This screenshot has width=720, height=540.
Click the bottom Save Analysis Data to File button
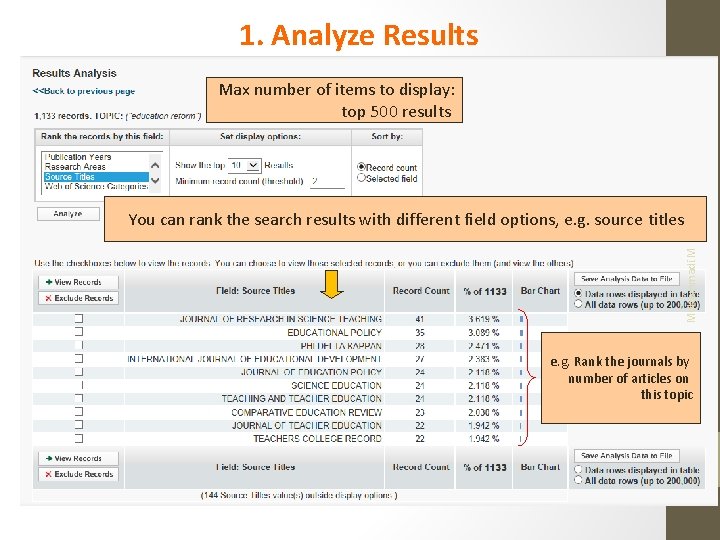pyautogui.click(x=627, y=456)
